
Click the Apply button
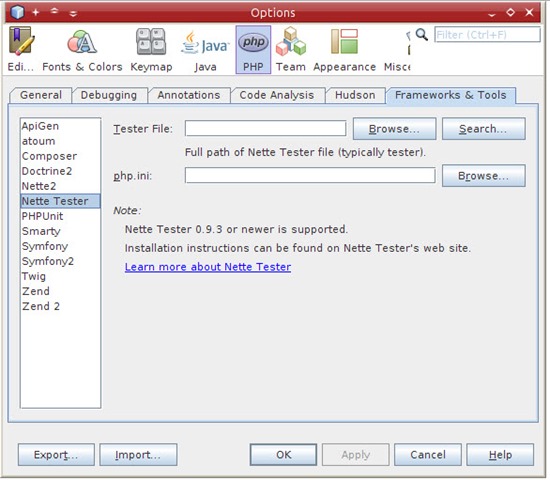[356, 455]
